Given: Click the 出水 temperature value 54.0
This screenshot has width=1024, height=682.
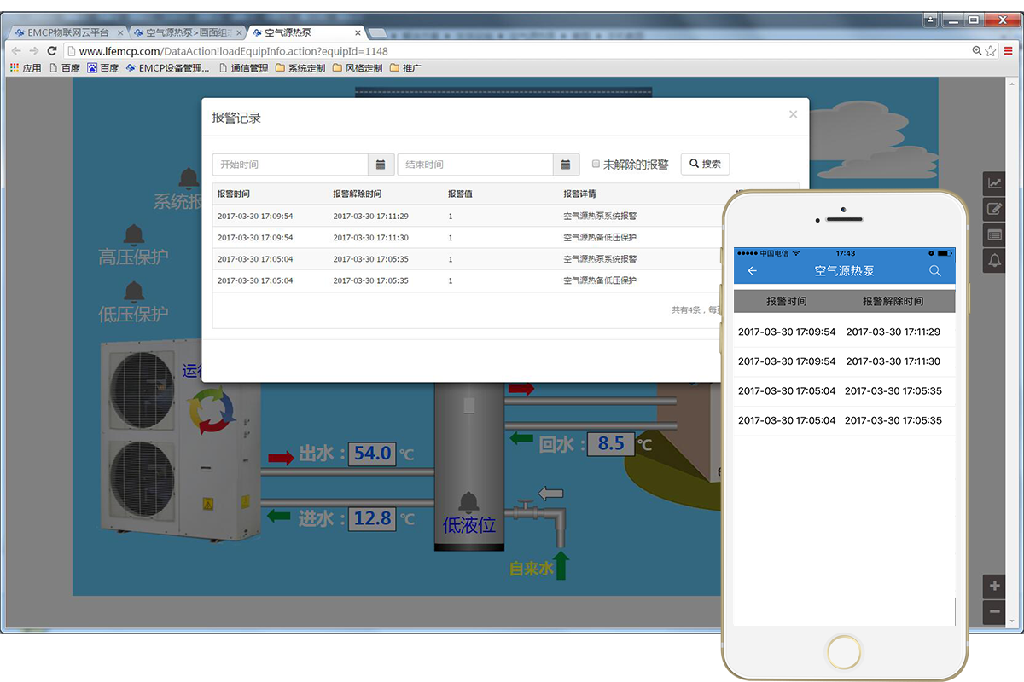Looking at the screenshot, I should [372, 453].
